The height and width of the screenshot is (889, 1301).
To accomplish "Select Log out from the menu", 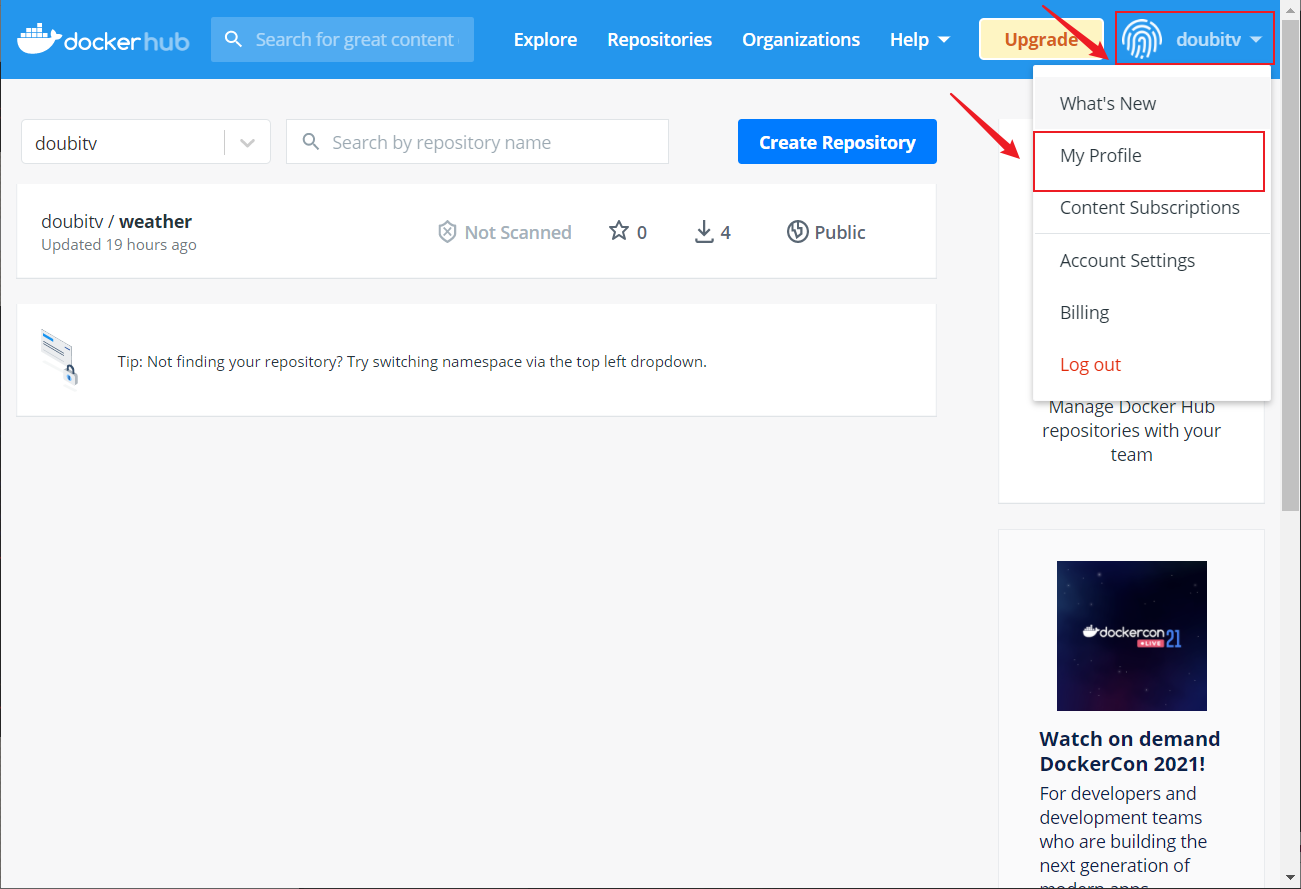I will pos(1090,365).
